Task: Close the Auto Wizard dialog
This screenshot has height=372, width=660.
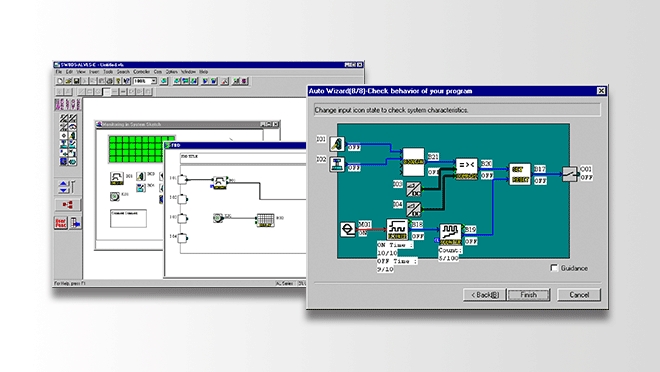Action: coord(601,91)
